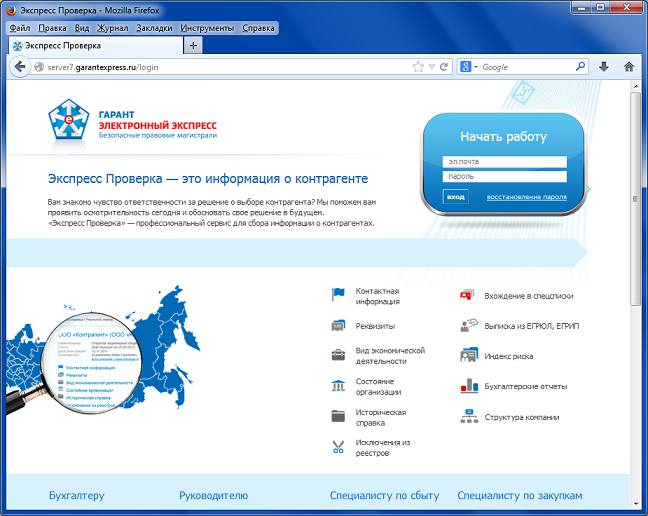The image size is (648, 516).
Task: Click the Реквизиты icon
Action: pos(338,326)
